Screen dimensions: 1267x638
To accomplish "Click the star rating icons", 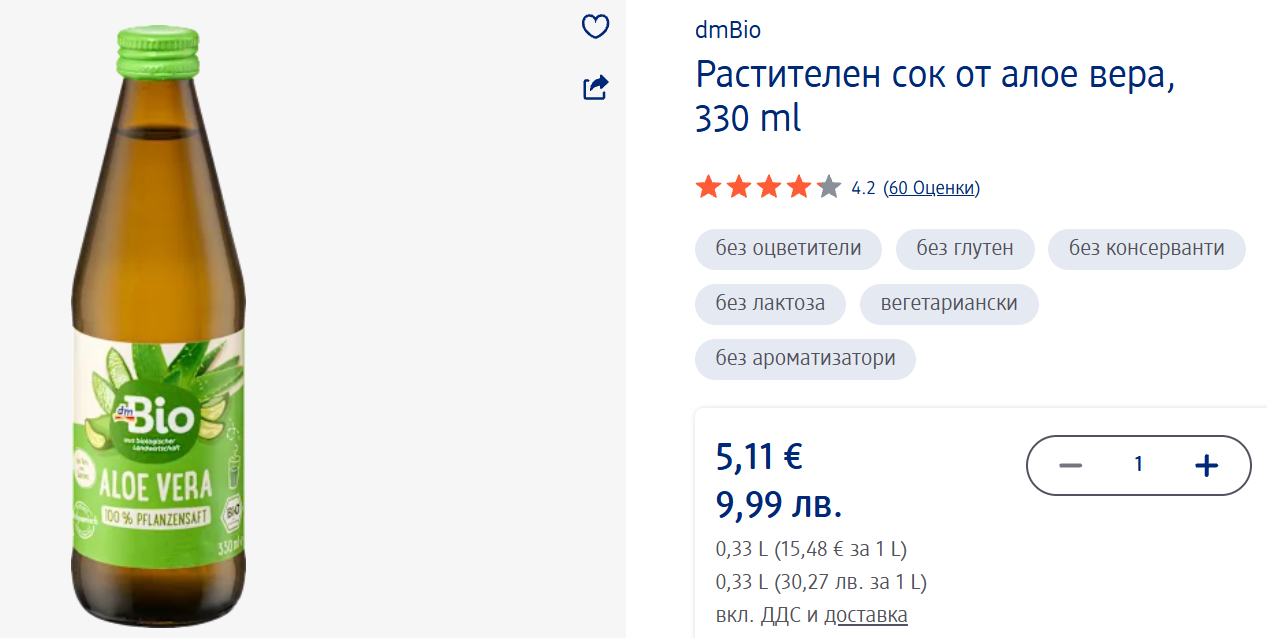I will (x=768, y=187).
